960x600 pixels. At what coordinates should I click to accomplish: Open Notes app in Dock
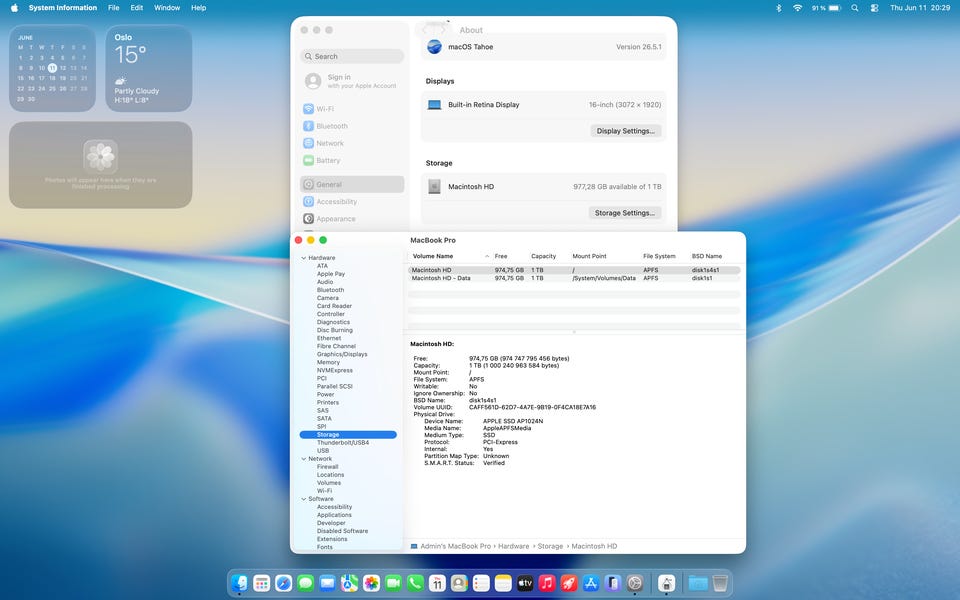pos(503,583)
